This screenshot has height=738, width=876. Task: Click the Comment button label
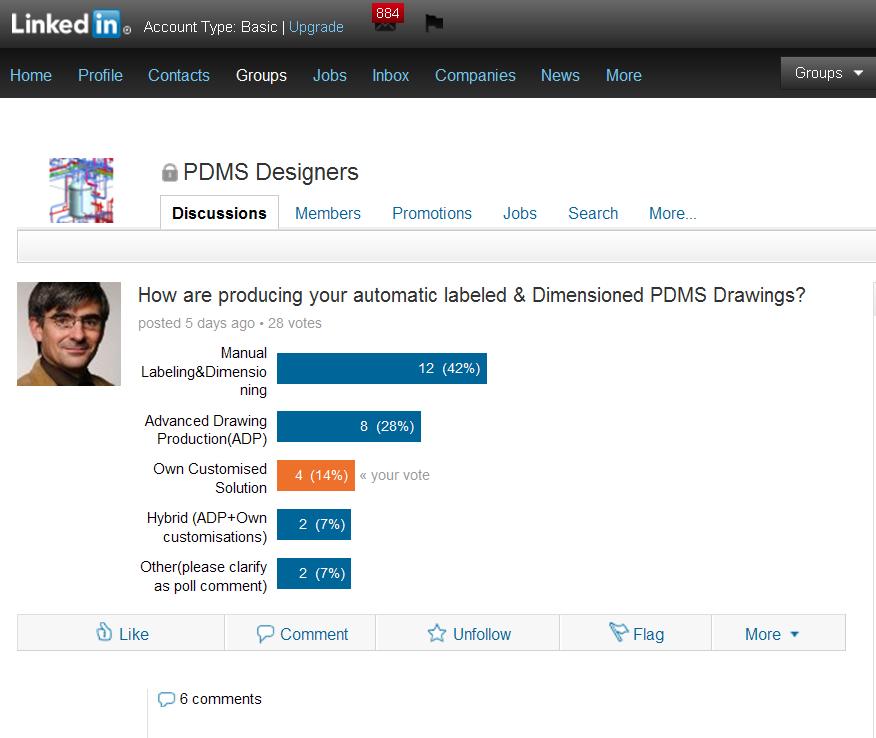pyautogui.click(x=313, y=634)
